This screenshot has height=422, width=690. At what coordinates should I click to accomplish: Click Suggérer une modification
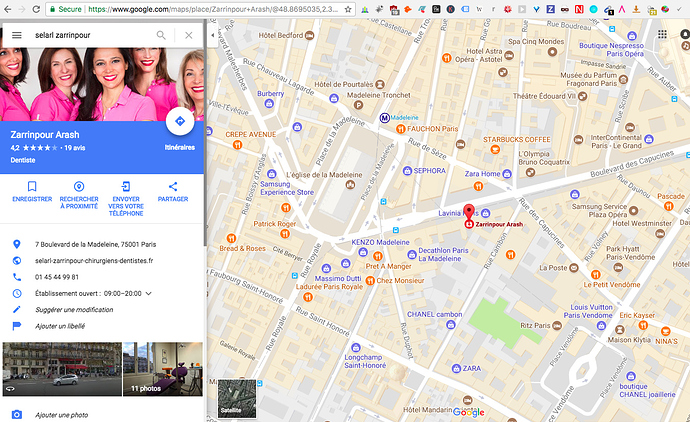point(74,310)
